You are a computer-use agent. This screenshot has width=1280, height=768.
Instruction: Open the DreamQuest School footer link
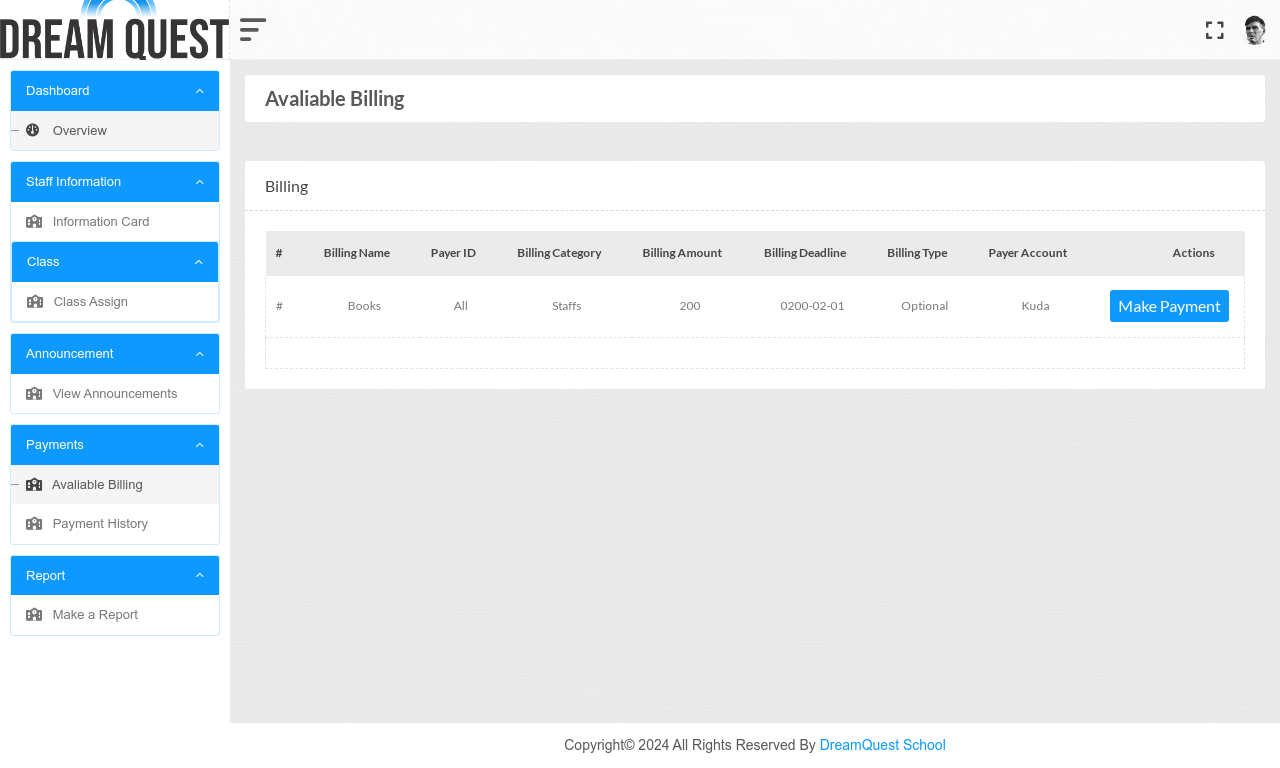click(882, 745)
